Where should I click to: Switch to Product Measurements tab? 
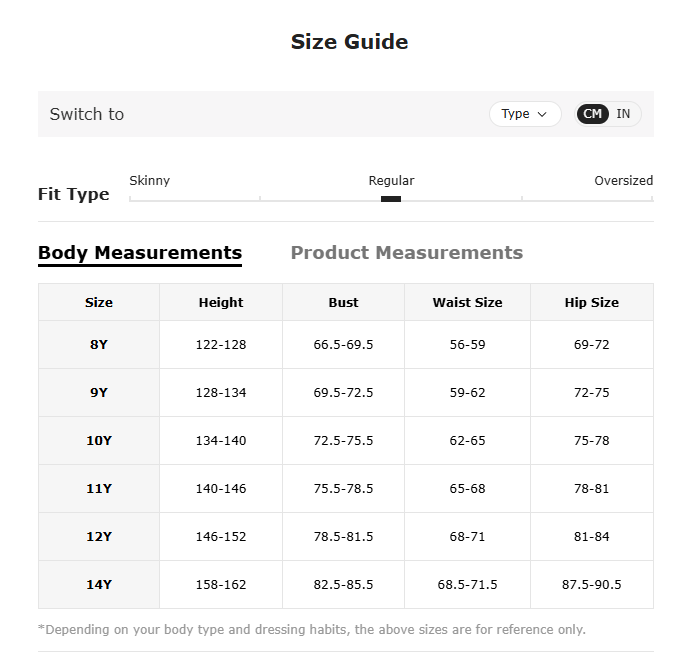(x=407, y=253)
